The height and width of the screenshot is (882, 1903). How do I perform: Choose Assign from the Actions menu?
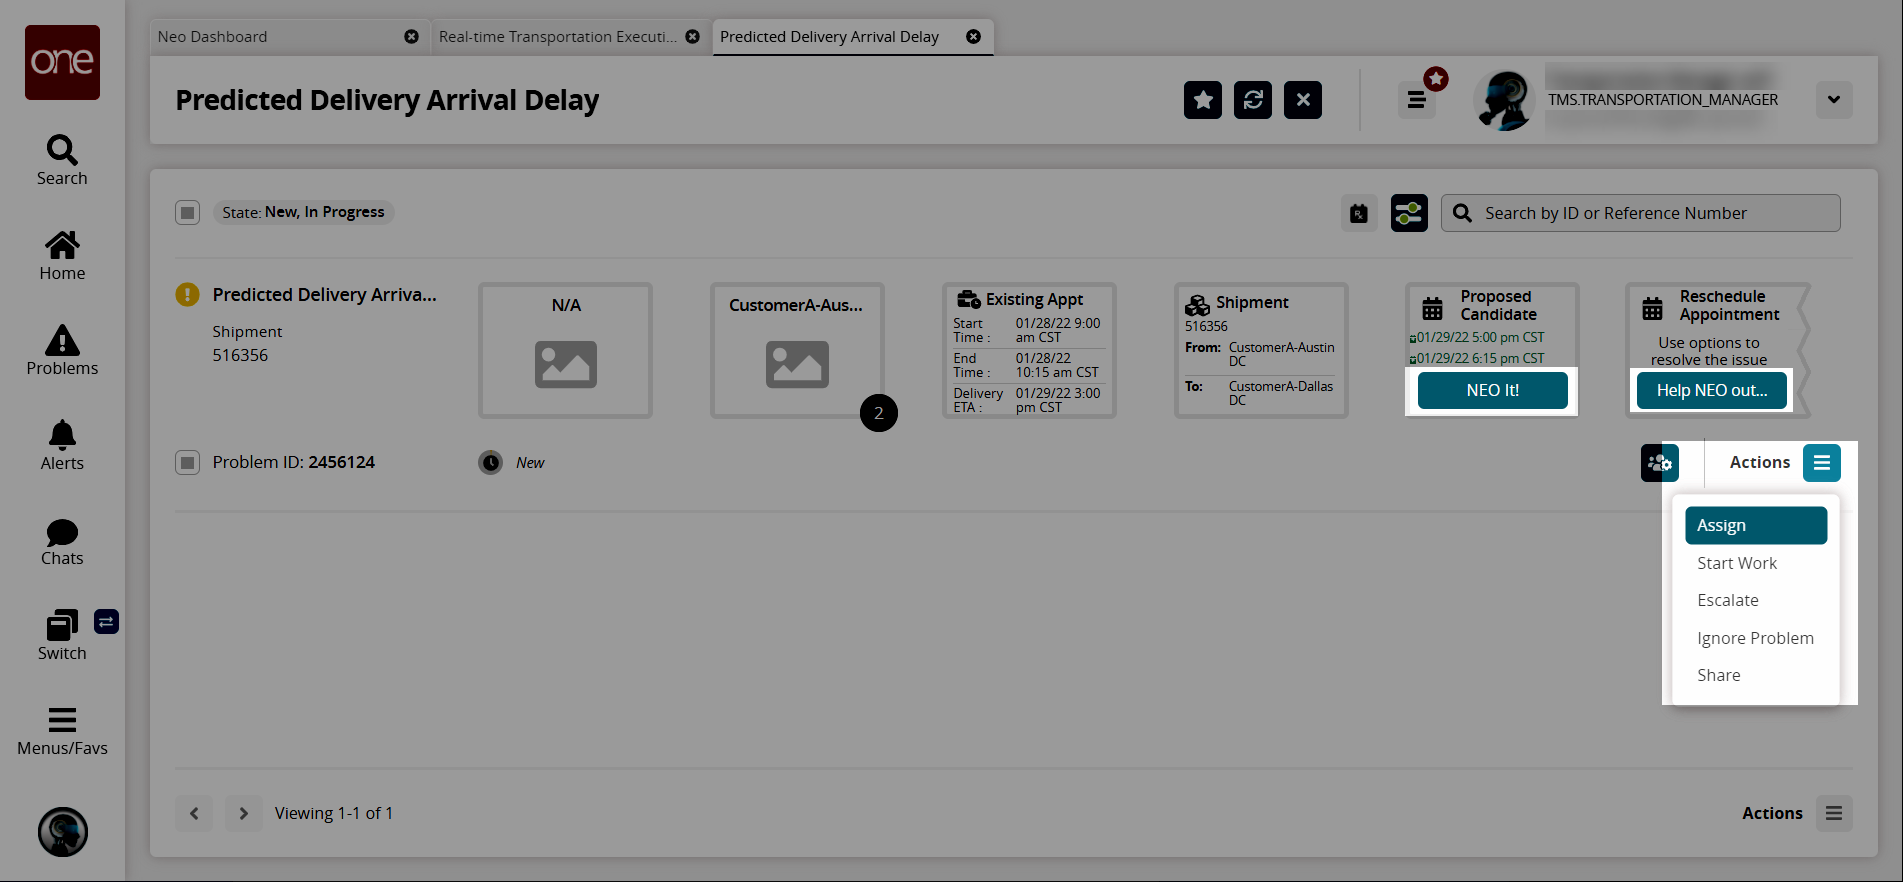pos(1756,525)
